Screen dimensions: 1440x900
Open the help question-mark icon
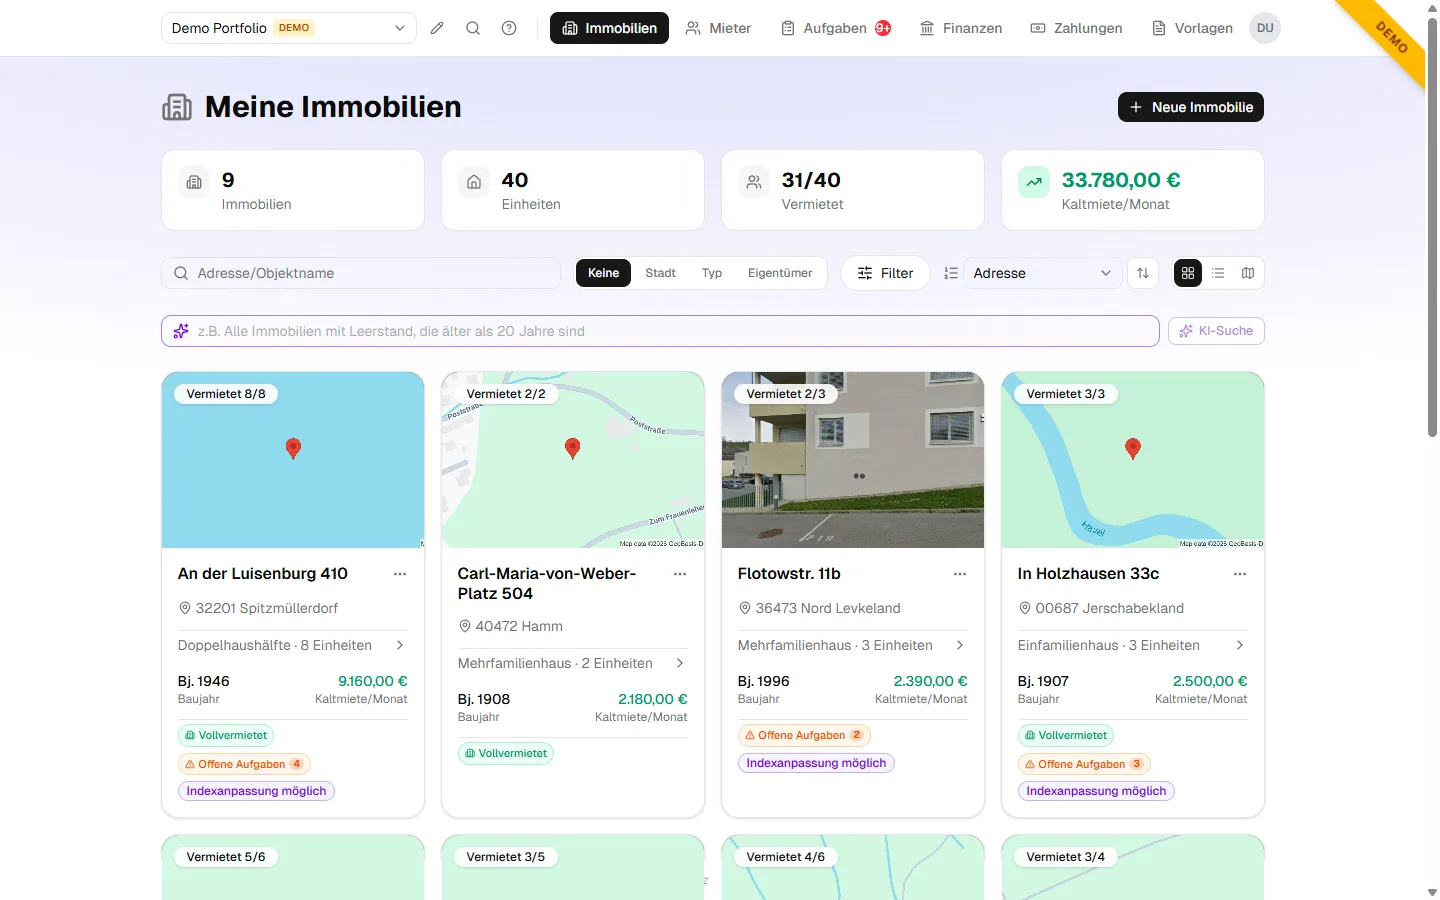pyautogui.click(x=509, y=28)
